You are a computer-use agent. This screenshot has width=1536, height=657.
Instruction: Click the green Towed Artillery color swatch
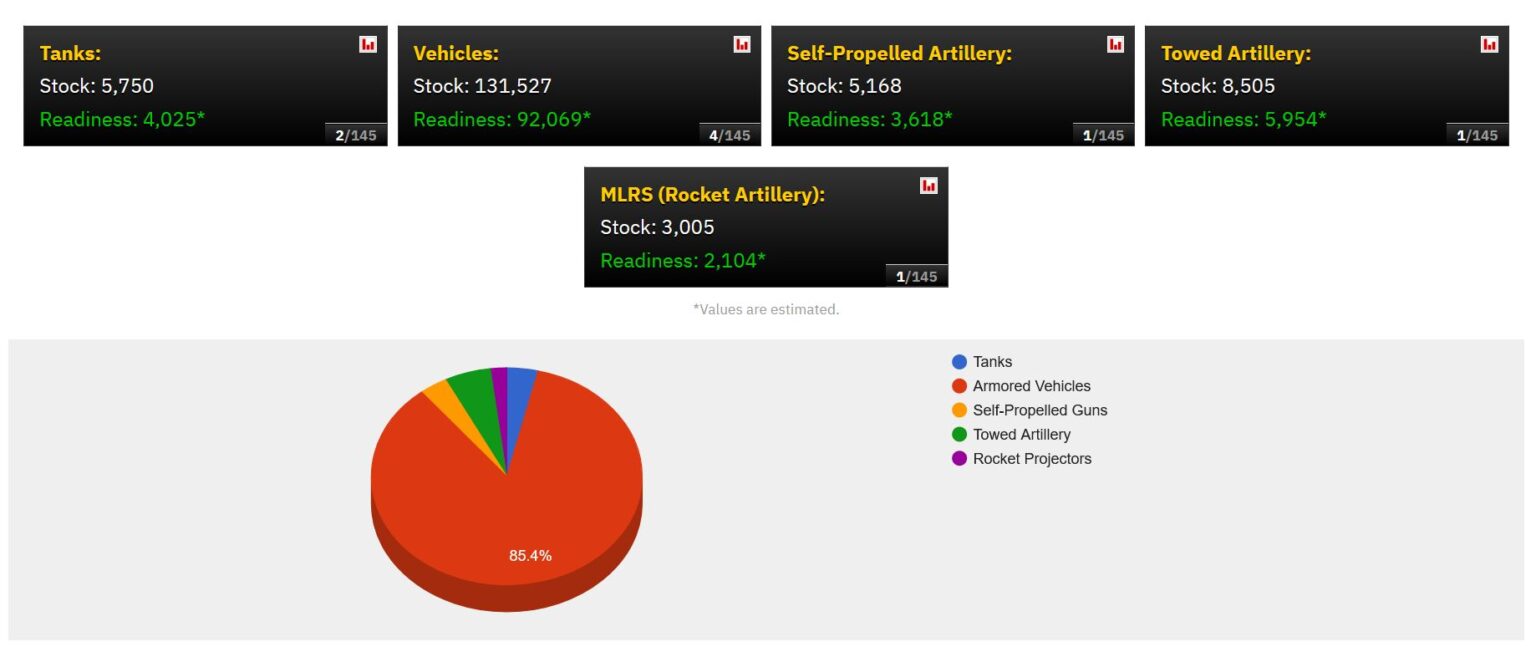958,434
